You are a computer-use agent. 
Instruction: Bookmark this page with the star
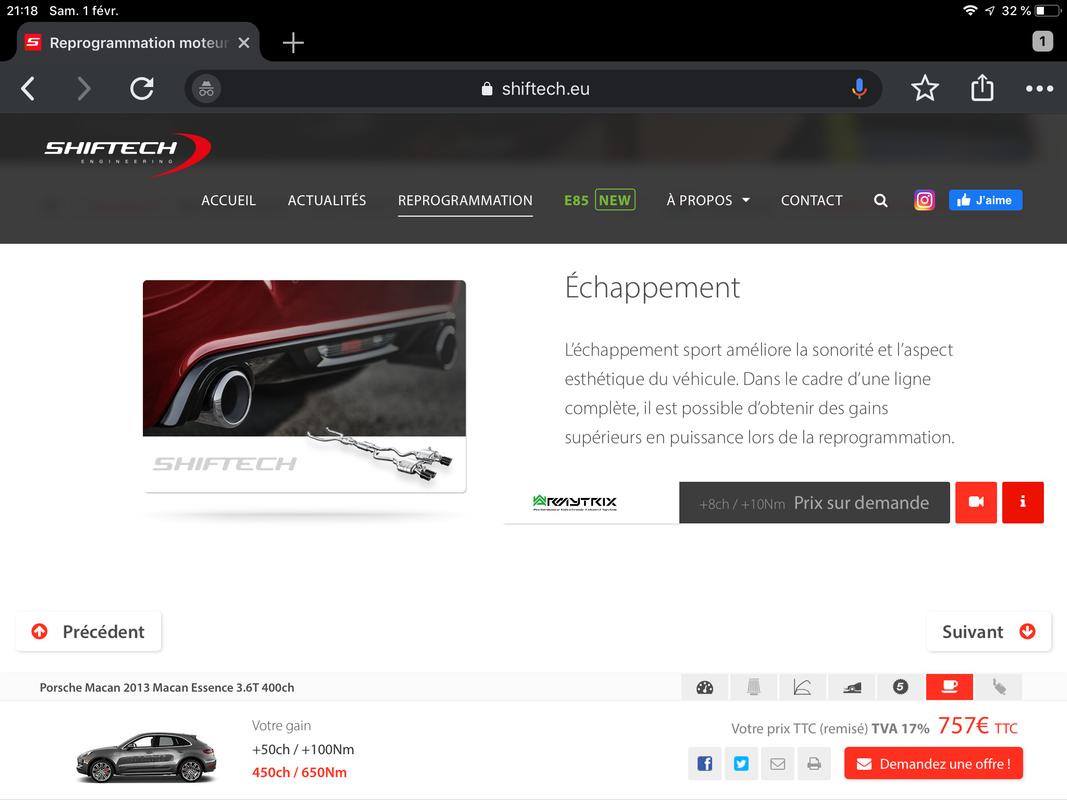[x=925, y=88]
